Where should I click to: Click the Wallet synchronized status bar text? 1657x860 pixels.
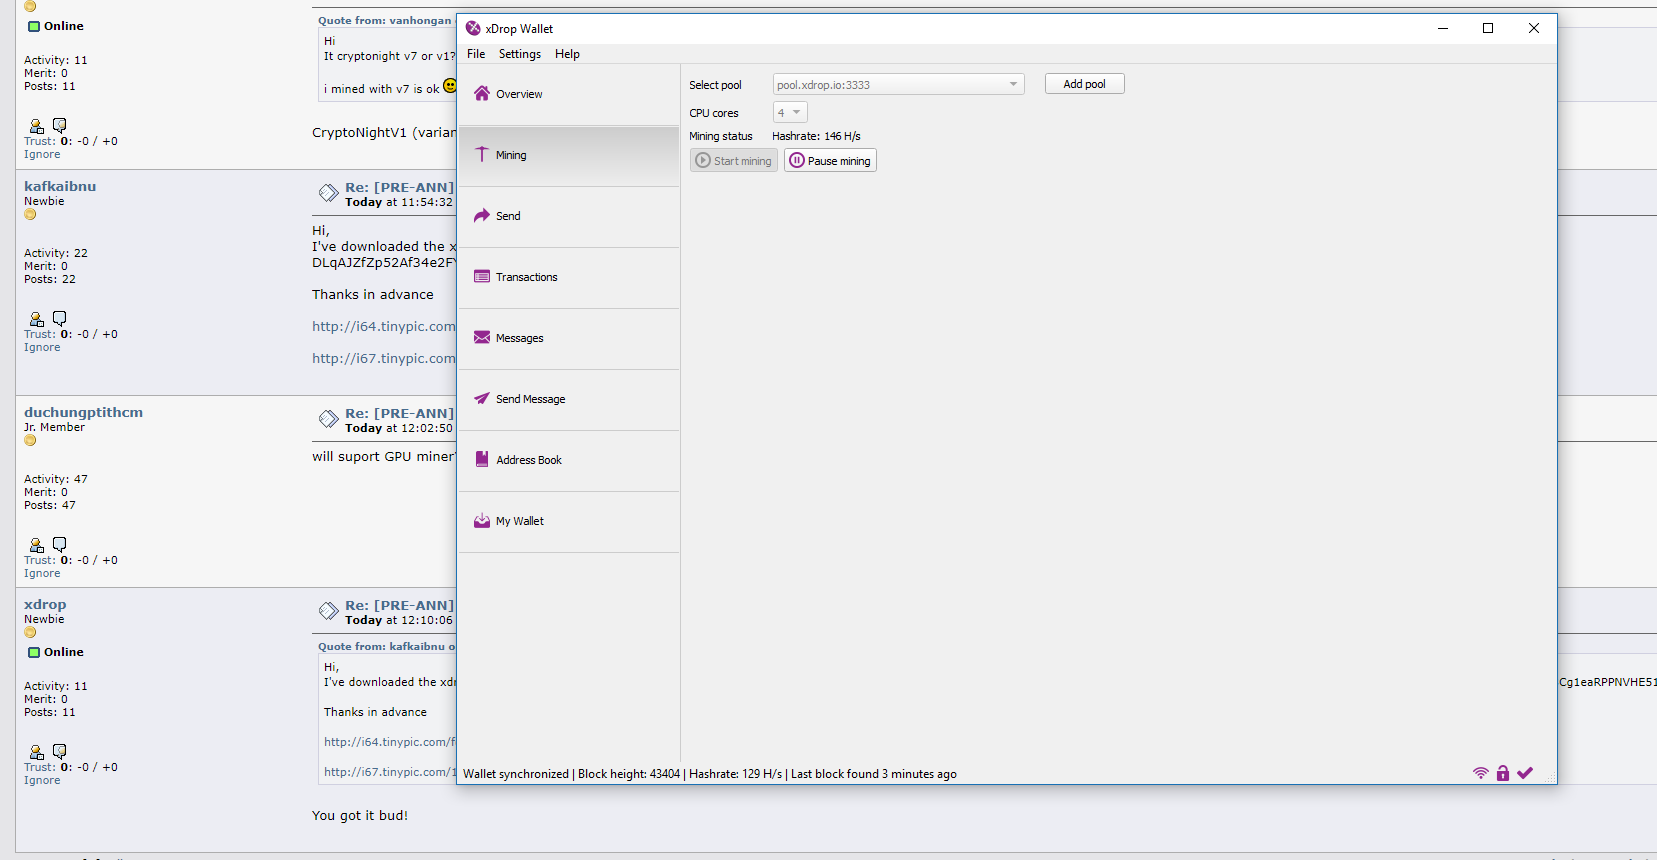pyautogui.click(x=516, y=774)
